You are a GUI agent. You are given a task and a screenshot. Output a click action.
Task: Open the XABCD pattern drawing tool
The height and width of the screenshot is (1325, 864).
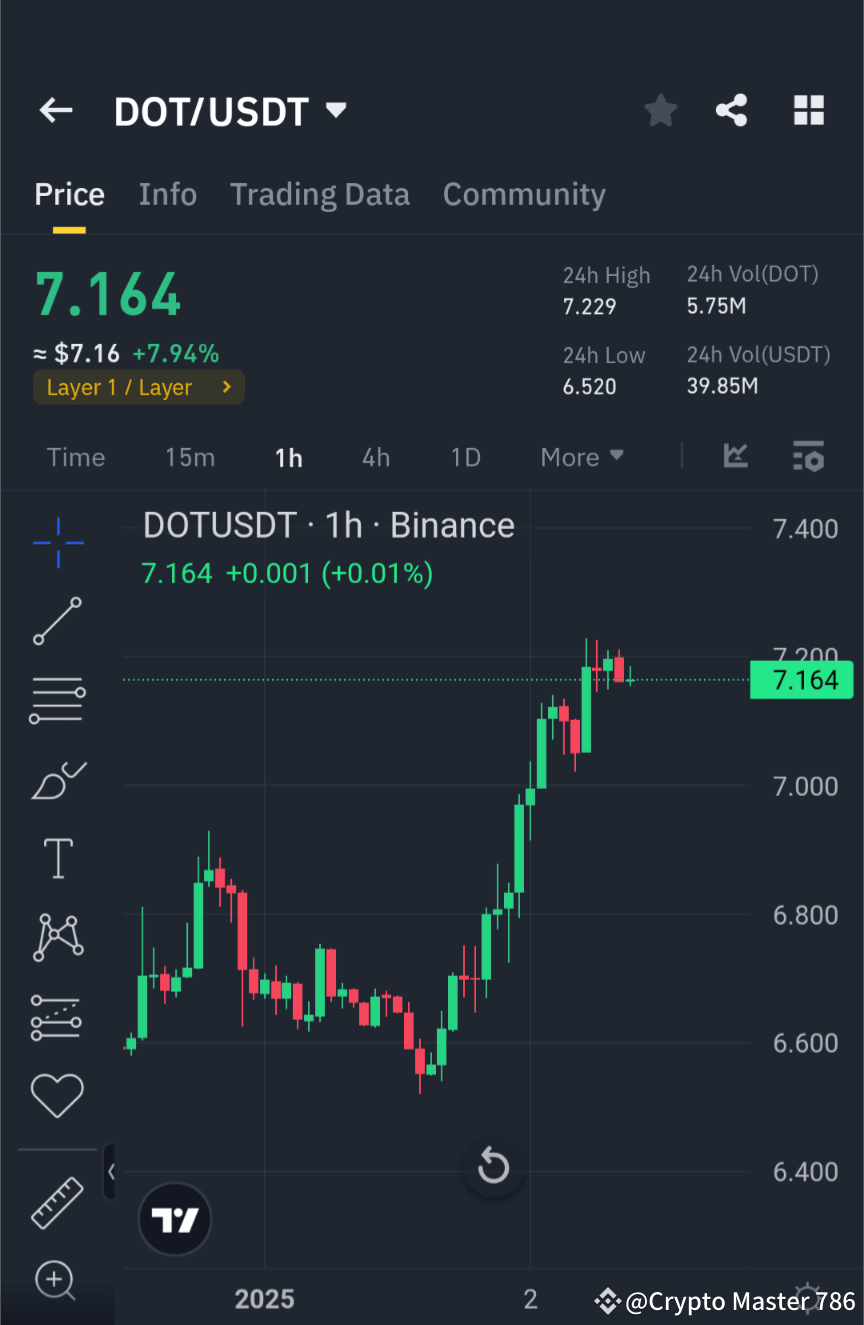57,937
